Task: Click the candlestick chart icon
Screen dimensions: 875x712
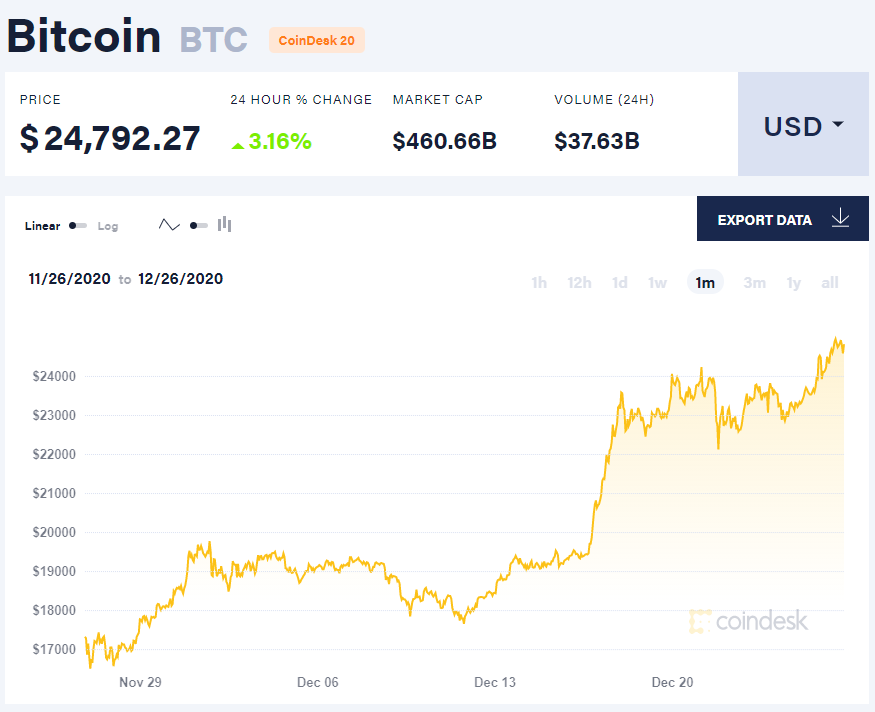Action: pyautogui.click(x=225, y=225)
